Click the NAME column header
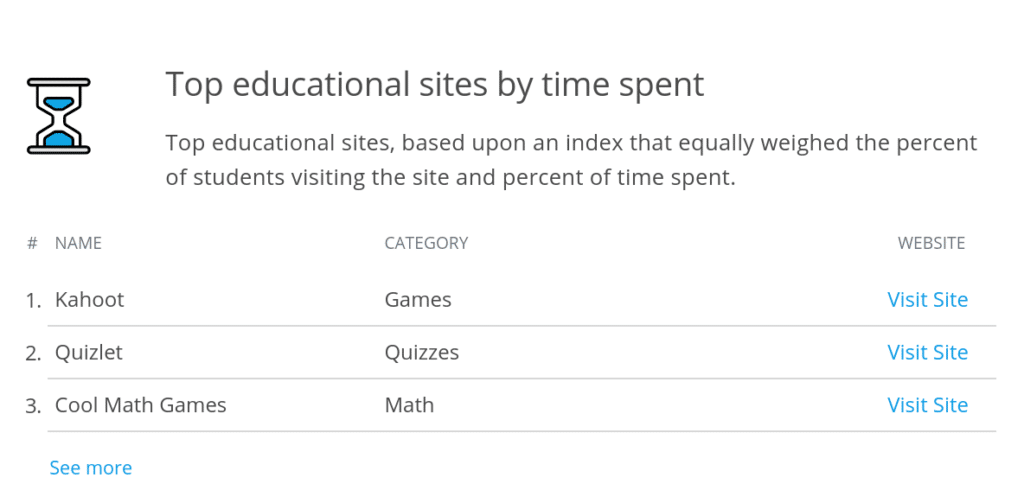This screenshot has height=503, width=1024. click(78, 244)
